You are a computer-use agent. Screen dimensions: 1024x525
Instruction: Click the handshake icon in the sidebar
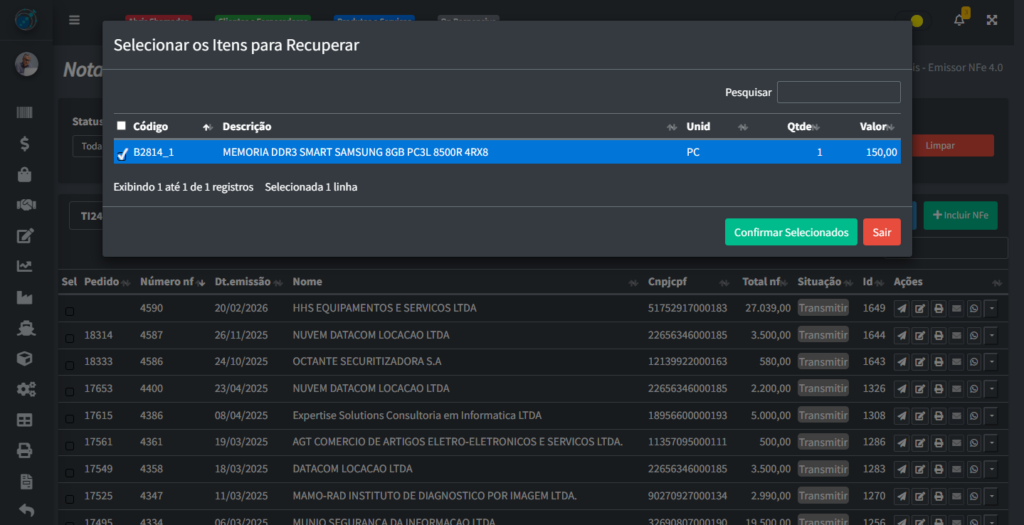(25, 205)
